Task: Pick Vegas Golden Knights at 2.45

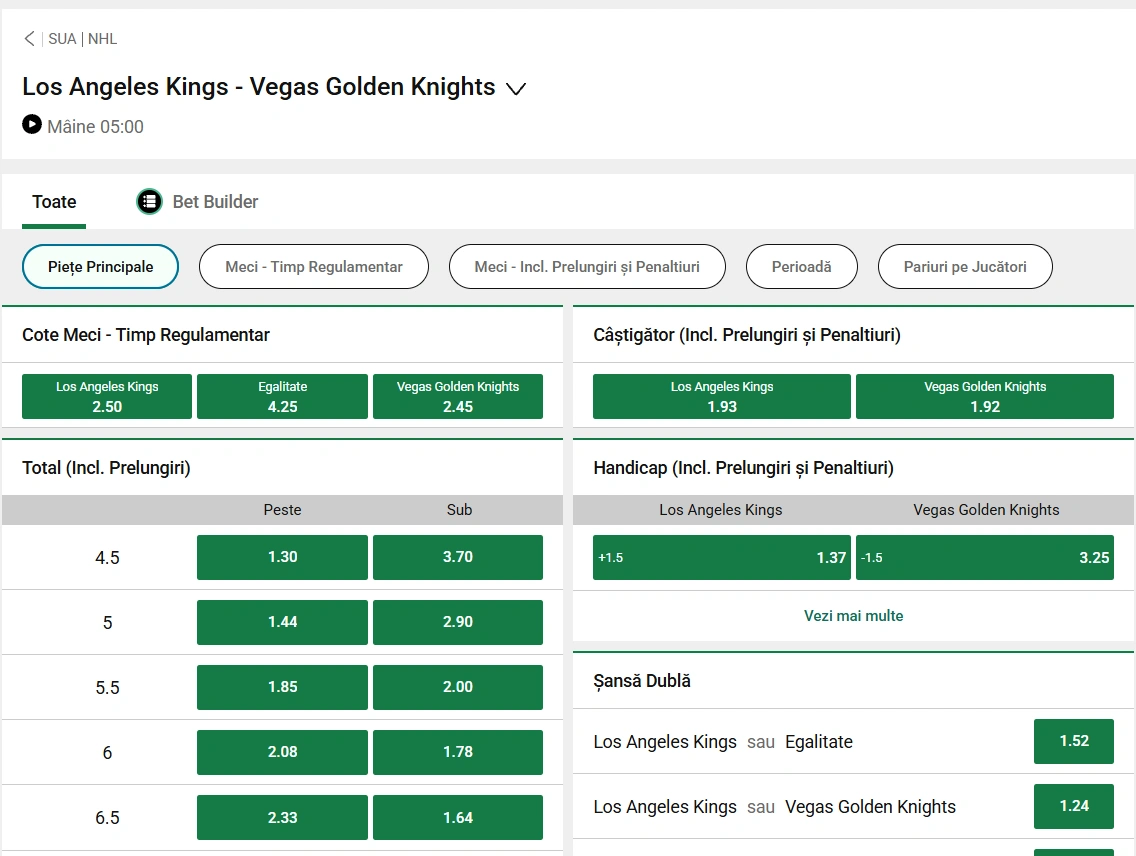Action: [x=458, y=396]
